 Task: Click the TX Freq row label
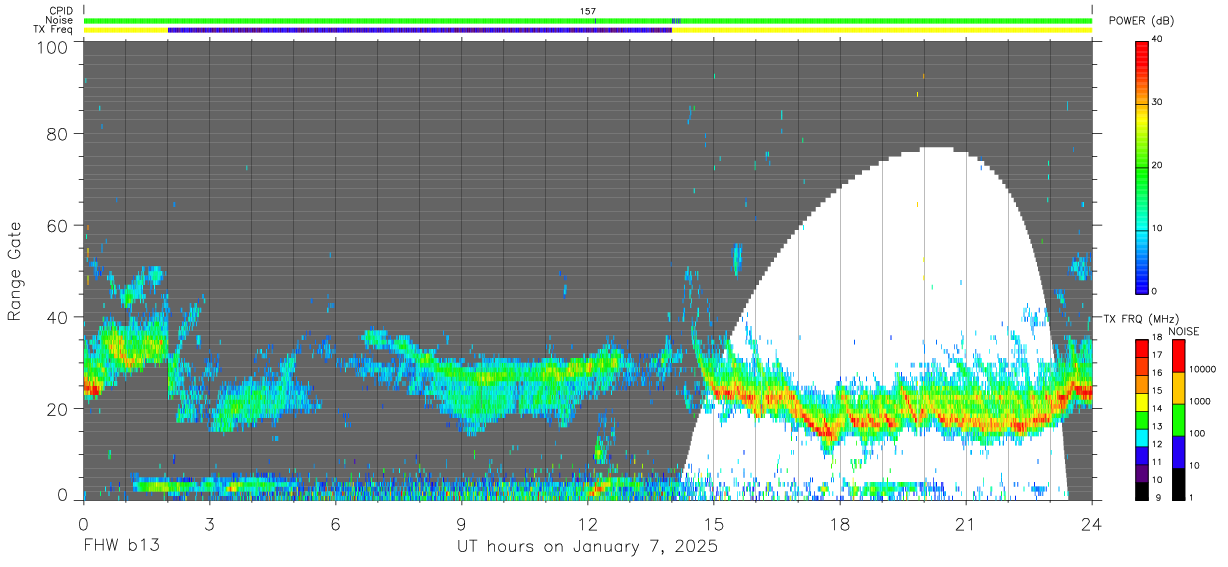click(52, 30)
